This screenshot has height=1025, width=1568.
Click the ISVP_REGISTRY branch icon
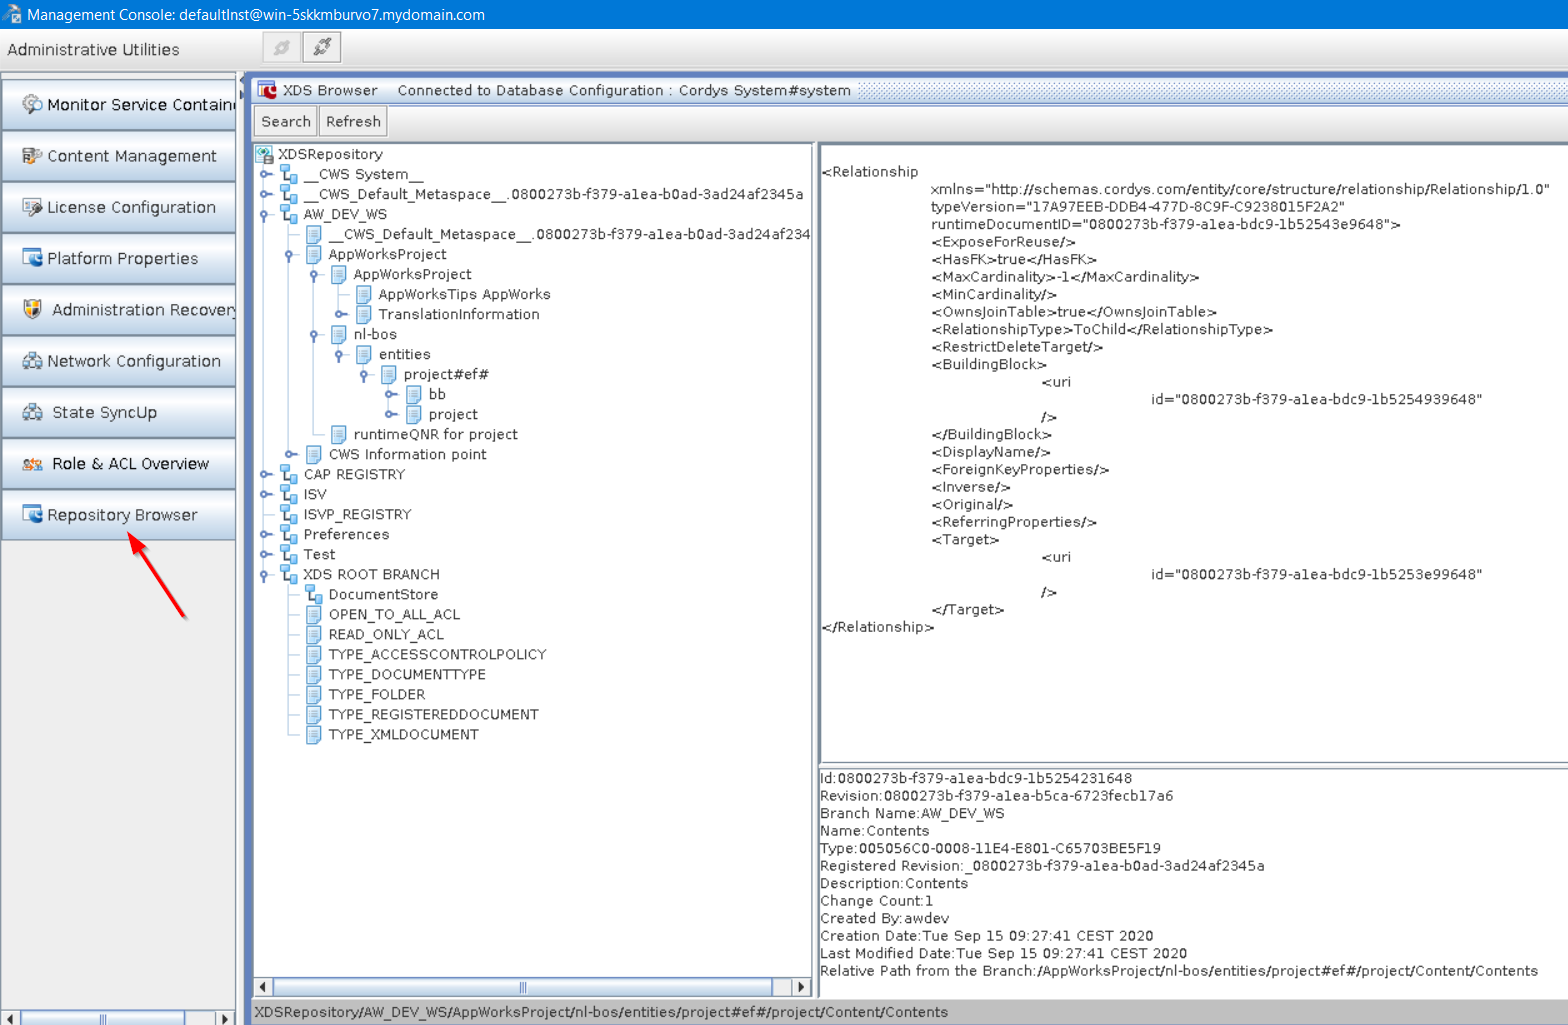coord(289,514)
